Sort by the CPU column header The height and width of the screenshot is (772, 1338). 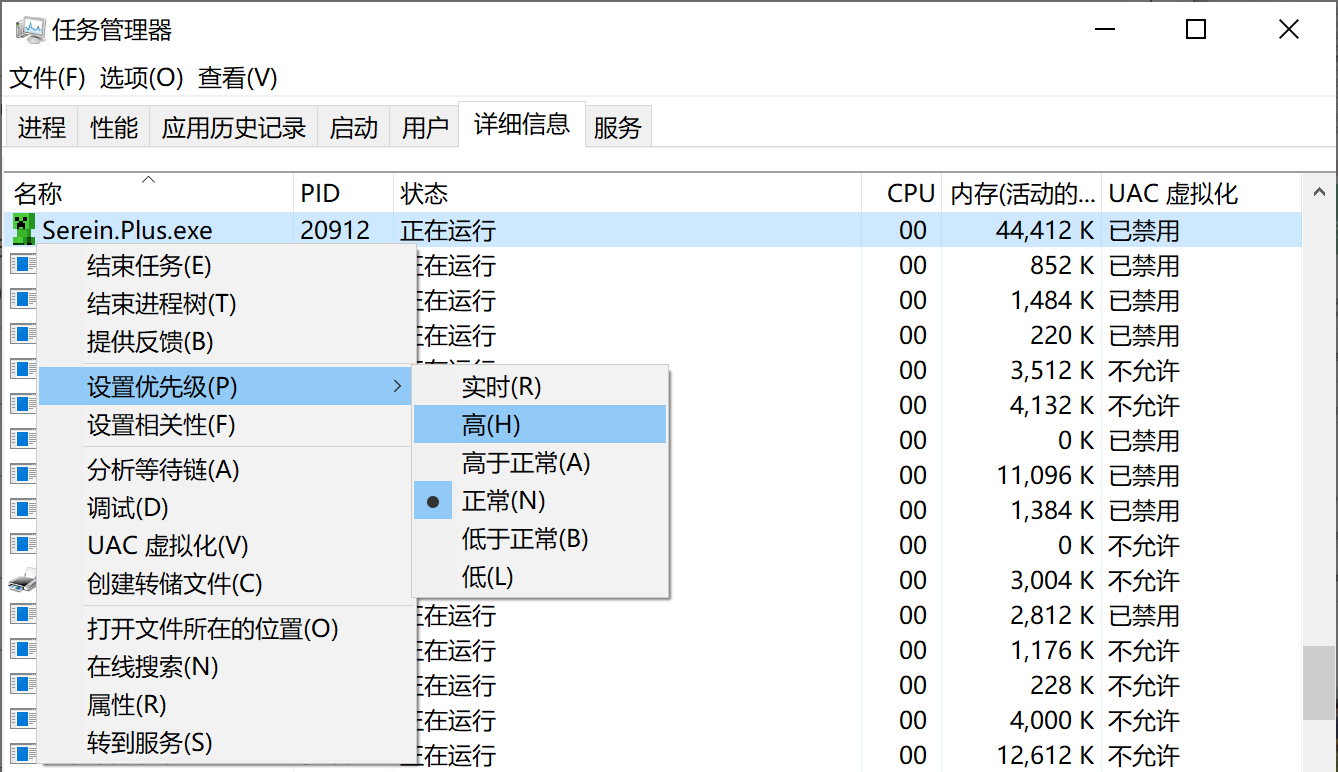tap(902, 193)
